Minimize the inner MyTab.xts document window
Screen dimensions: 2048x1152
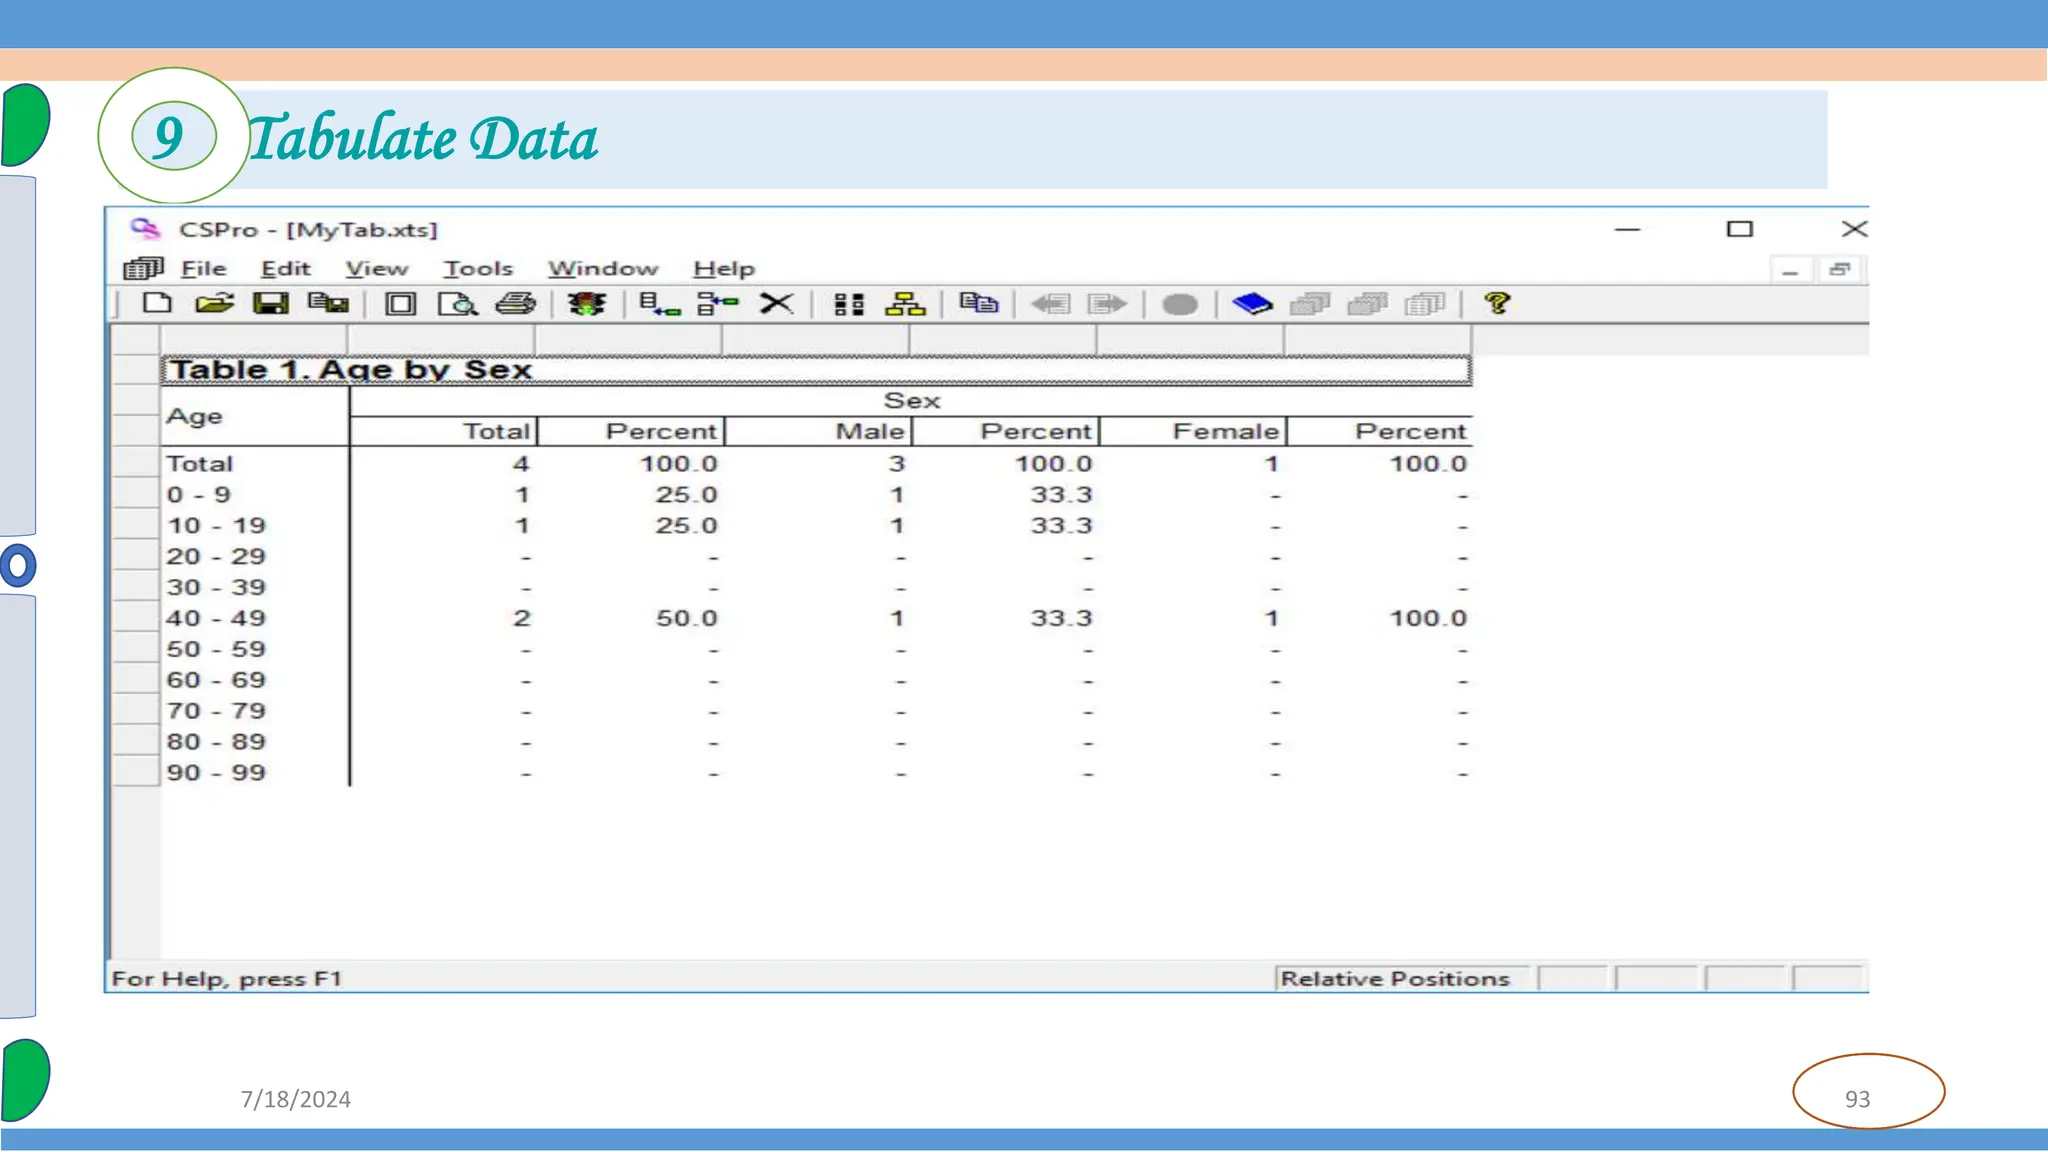[1790, 270]
